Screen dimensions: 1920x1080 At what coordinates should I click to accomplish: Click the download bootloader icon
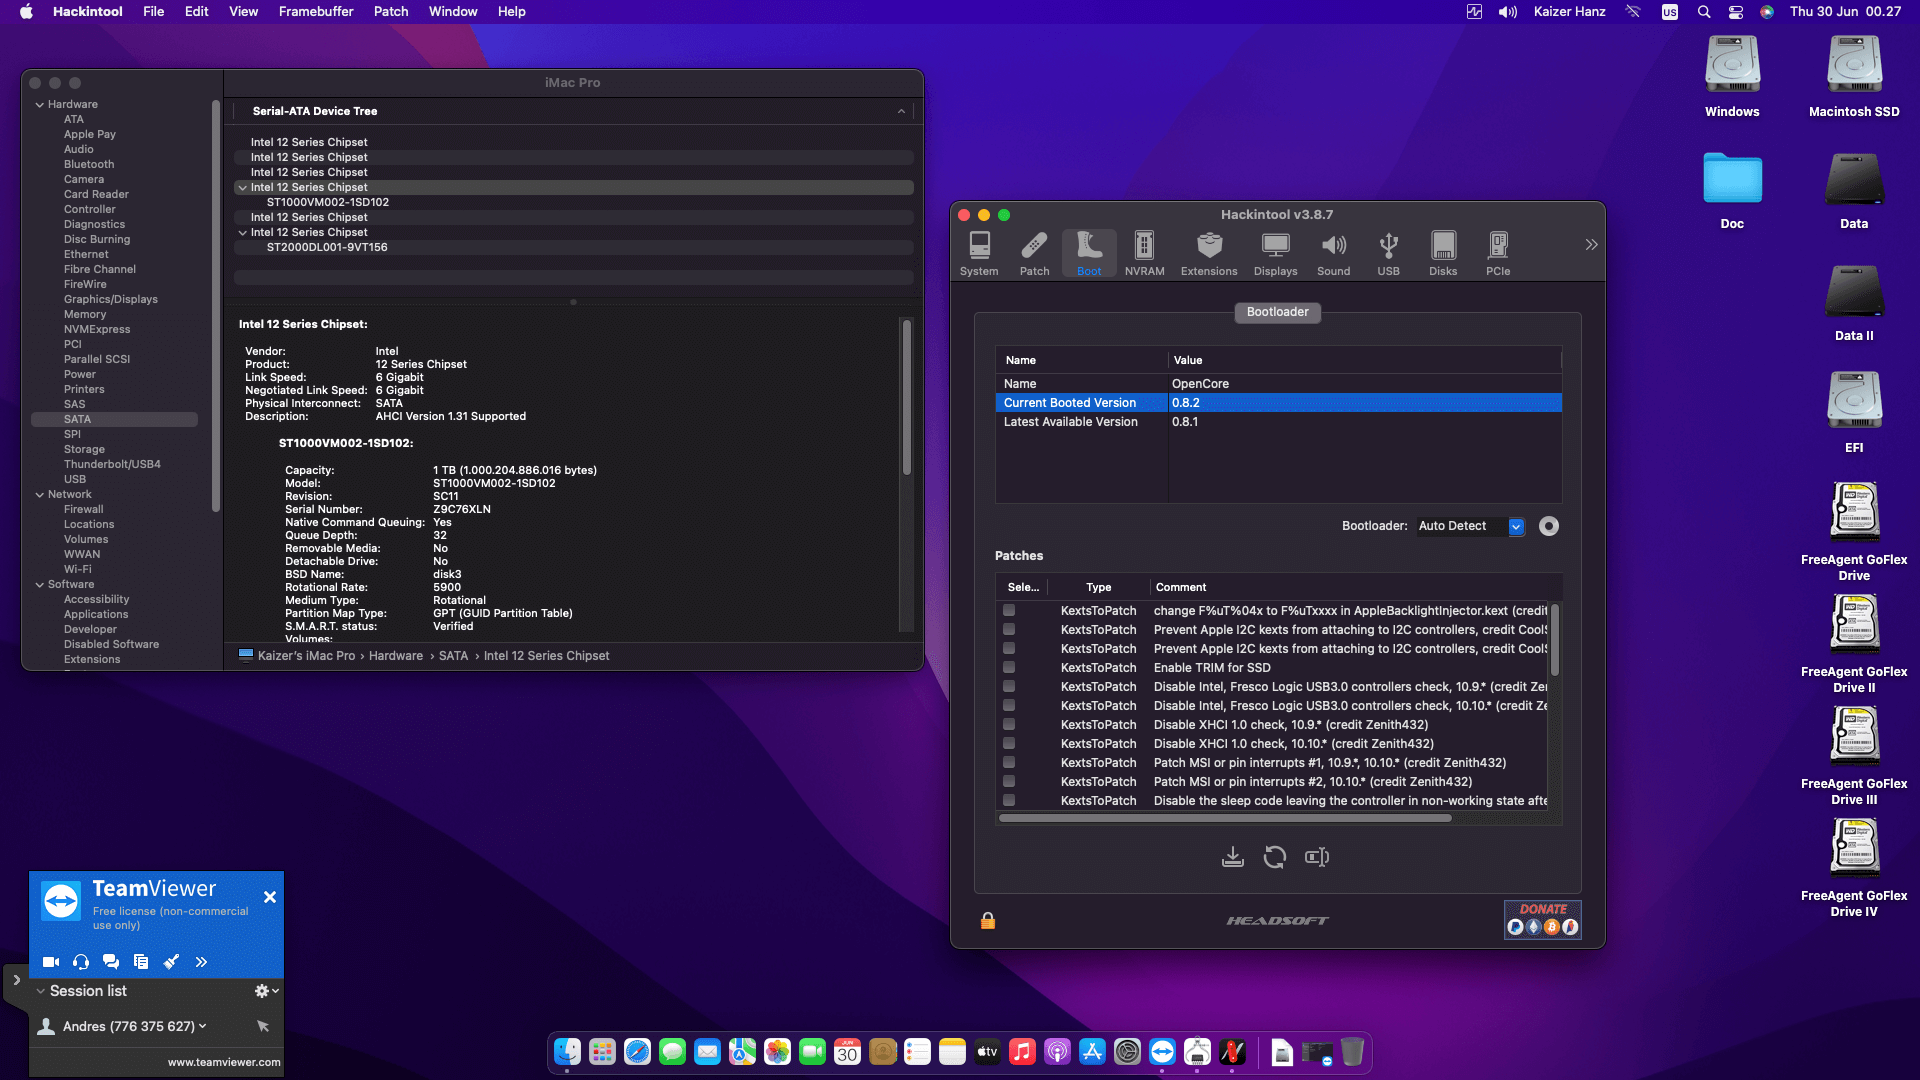tap(1232, 857)
